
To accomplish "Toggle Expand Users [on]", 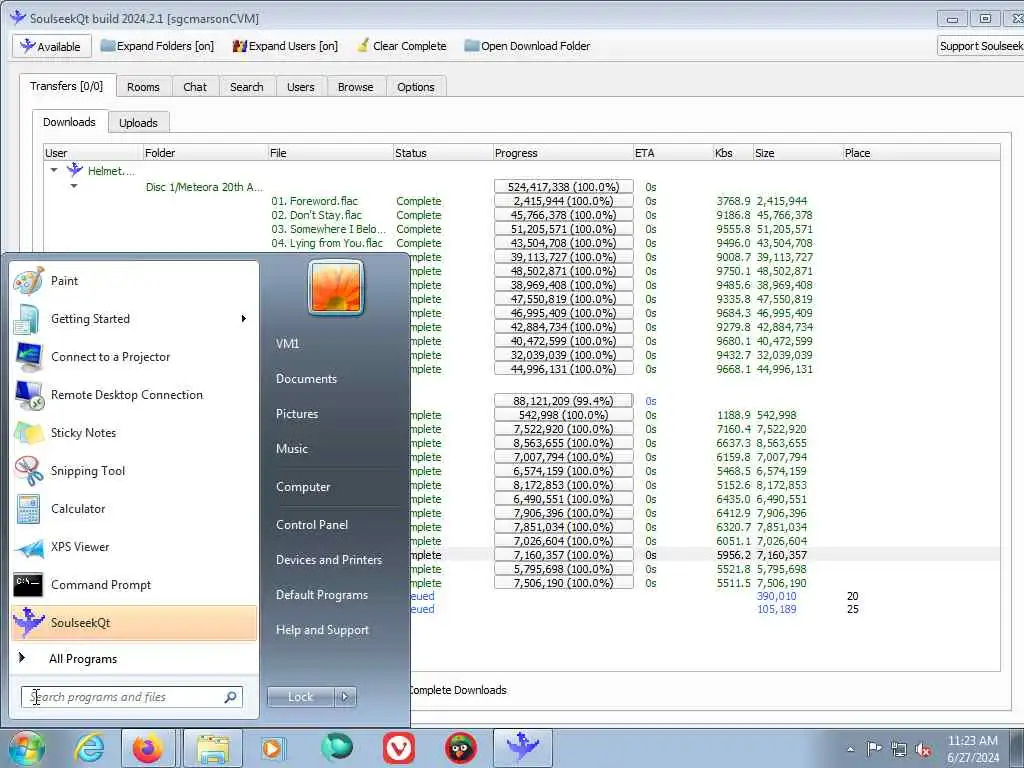I will (285, 46).
